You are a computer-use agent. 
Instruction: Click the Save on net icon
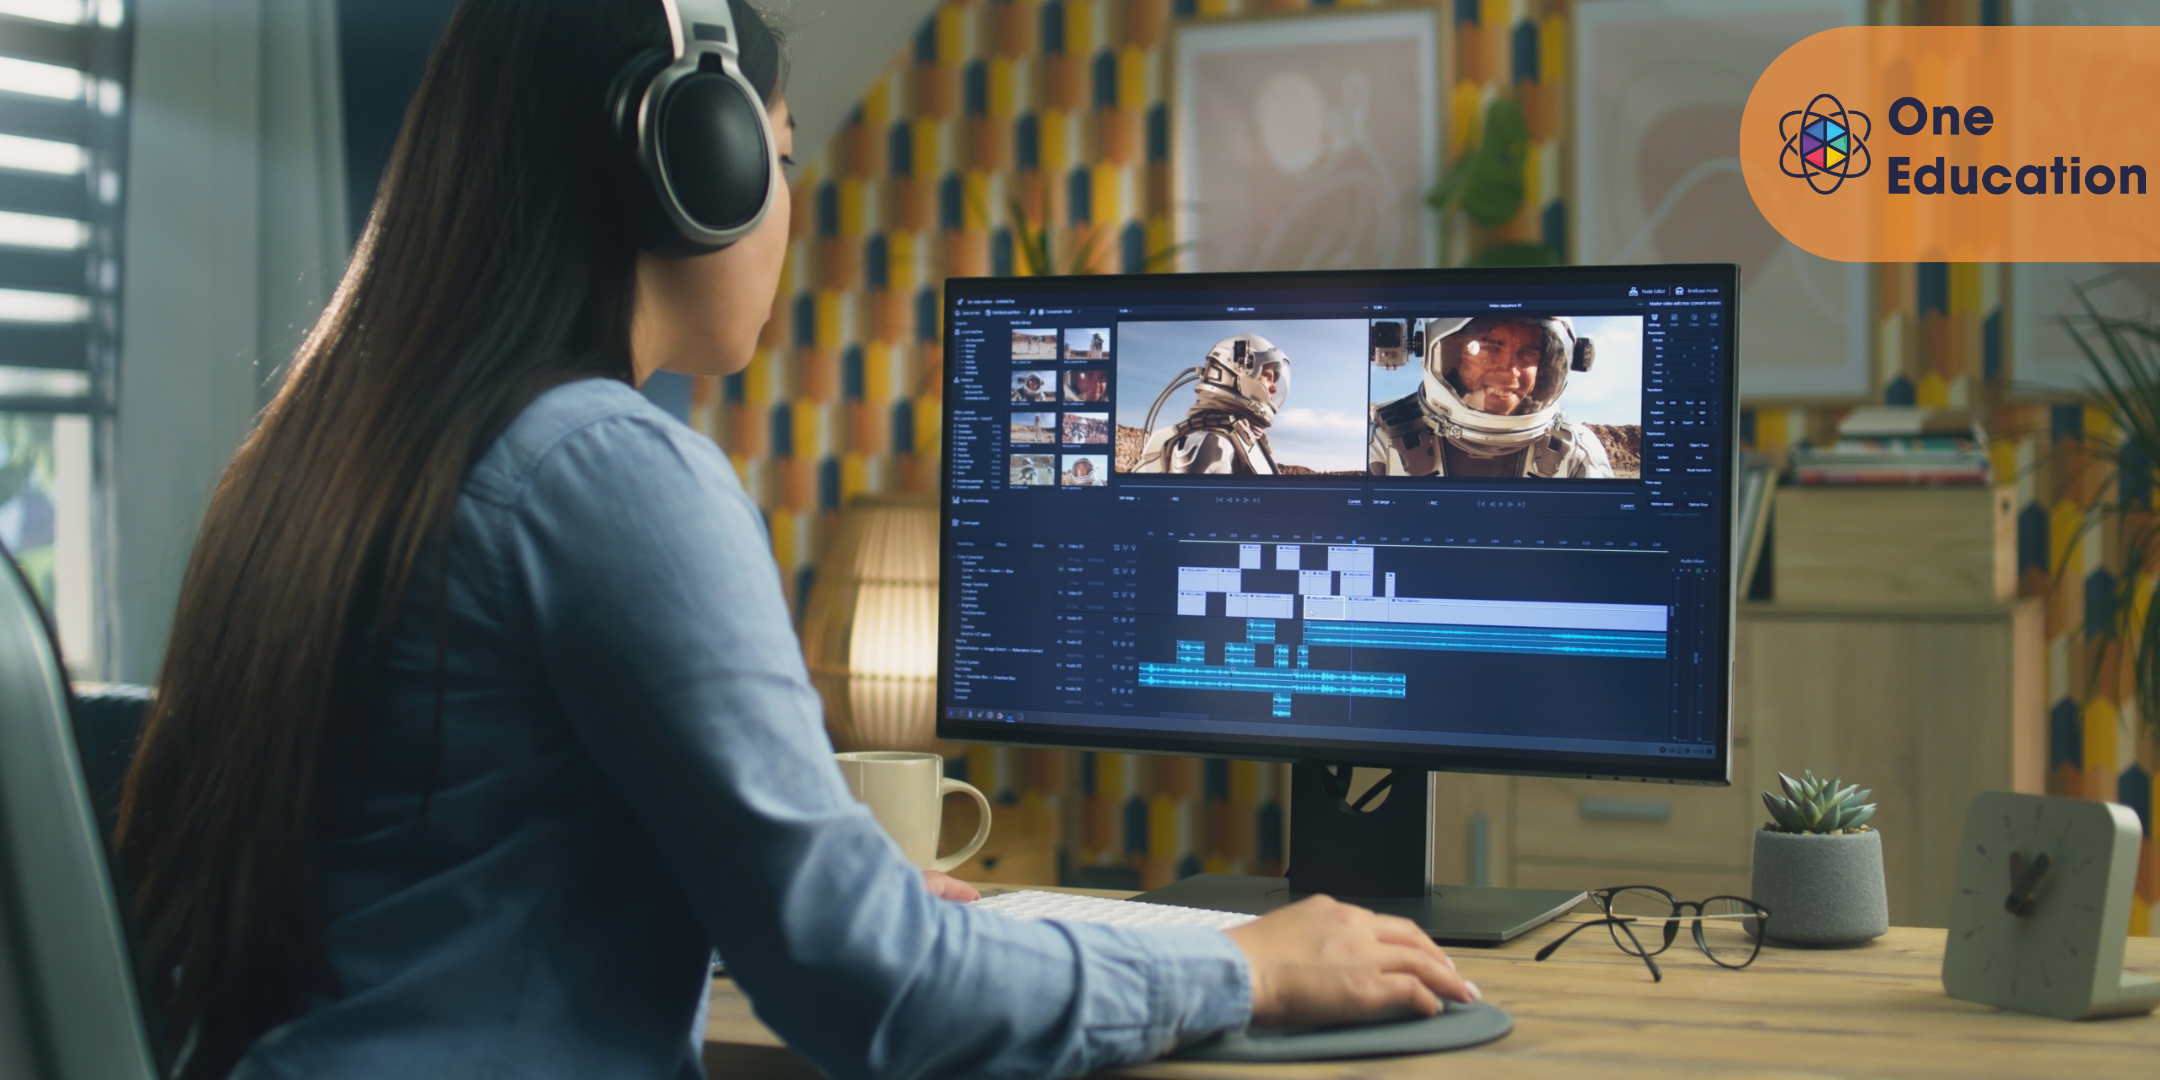click(x=957, y=313)
